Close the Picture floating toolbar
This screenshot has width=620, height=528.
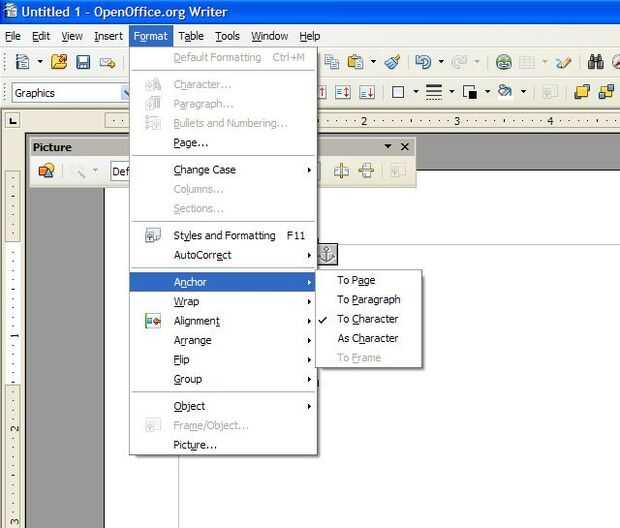coord(405,147)
